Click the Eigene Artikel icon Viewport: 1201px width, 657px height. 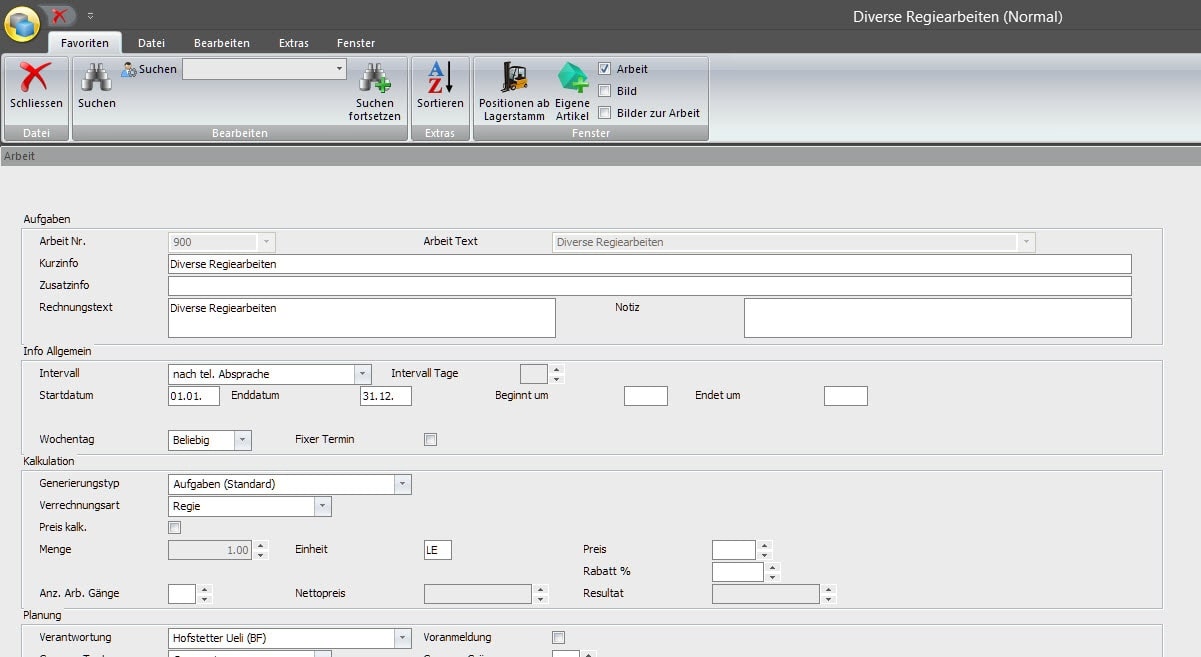(572, 78)
